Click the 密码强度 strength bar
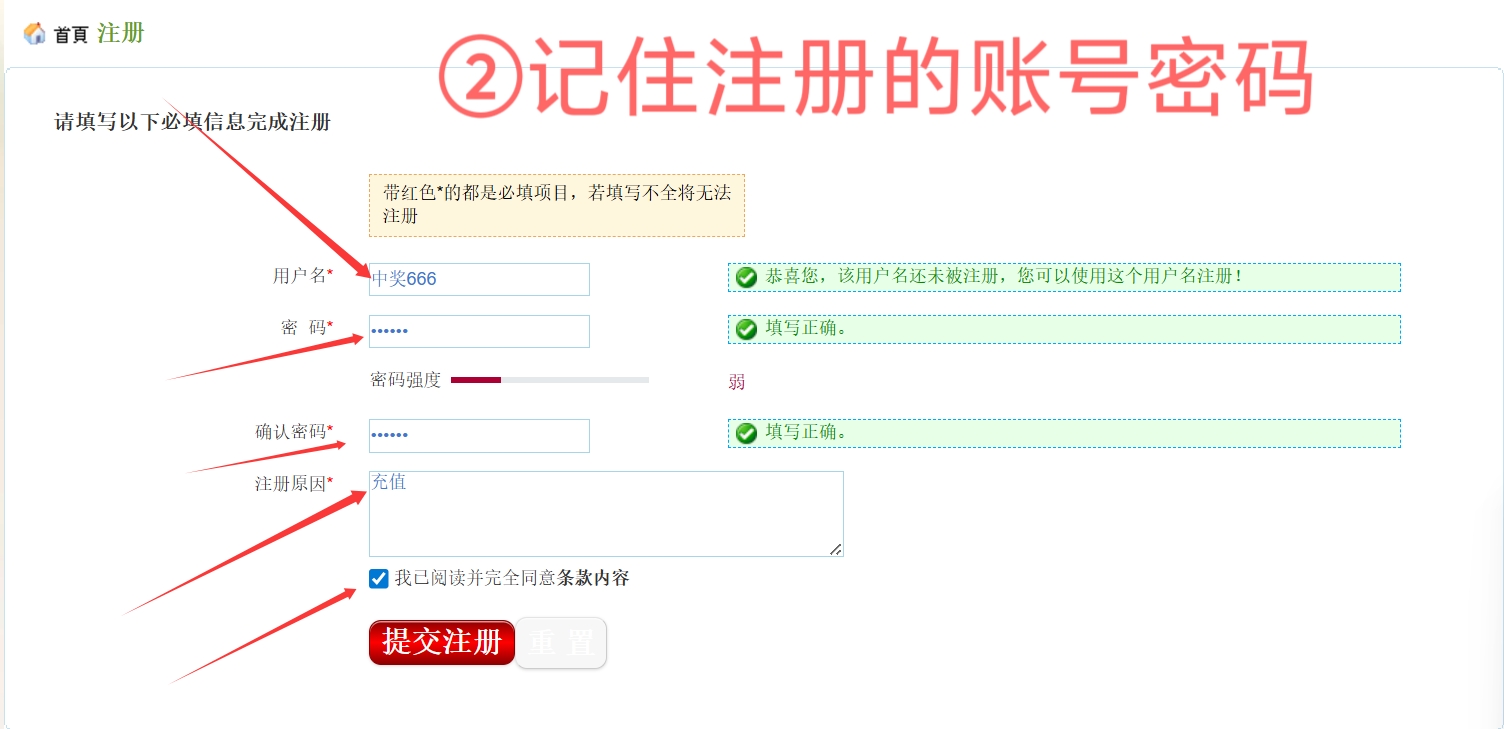This screenshot has height=729, width=1504. pyautogui.click(x=549, y=380)
